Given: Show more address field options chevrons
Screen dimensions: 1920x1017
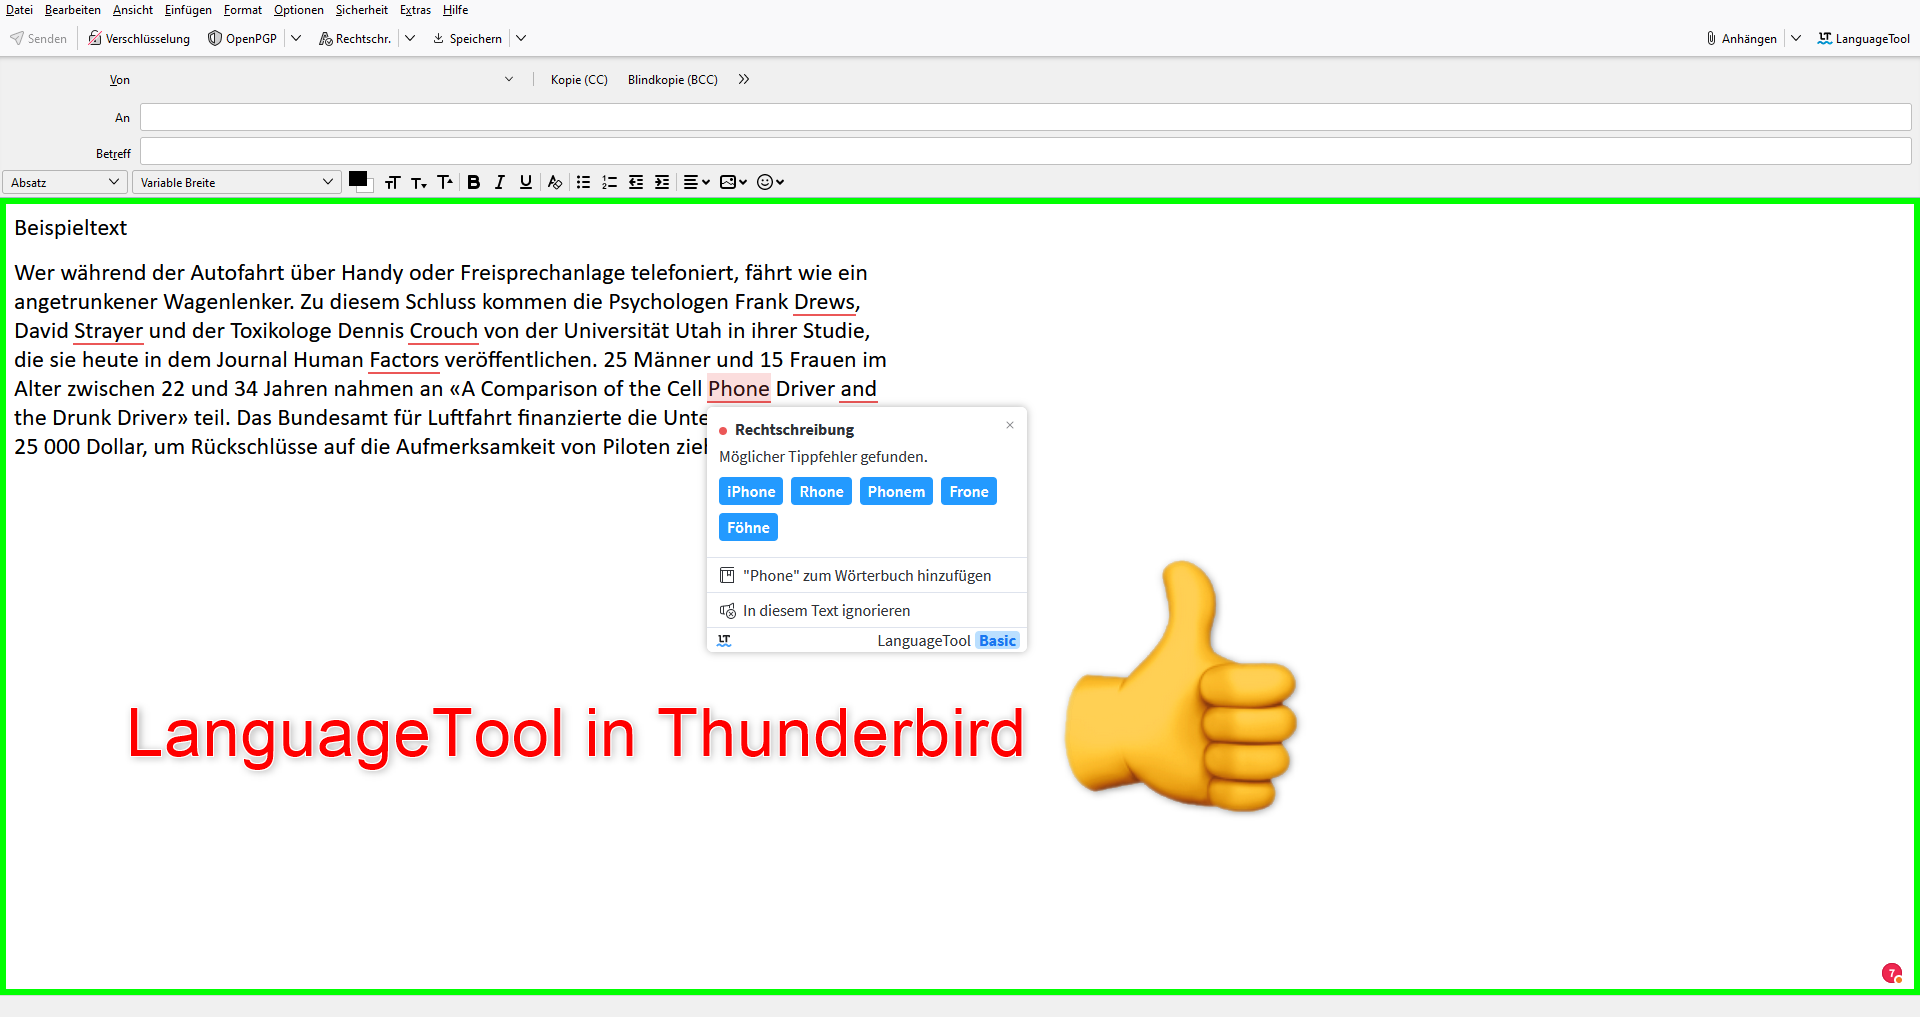Looking at the screenshot, I should [x=744, y=80].
